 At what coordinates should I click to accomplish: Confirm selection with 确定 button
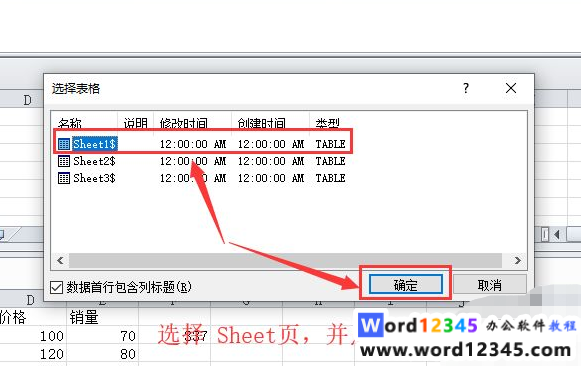point(406,285)
